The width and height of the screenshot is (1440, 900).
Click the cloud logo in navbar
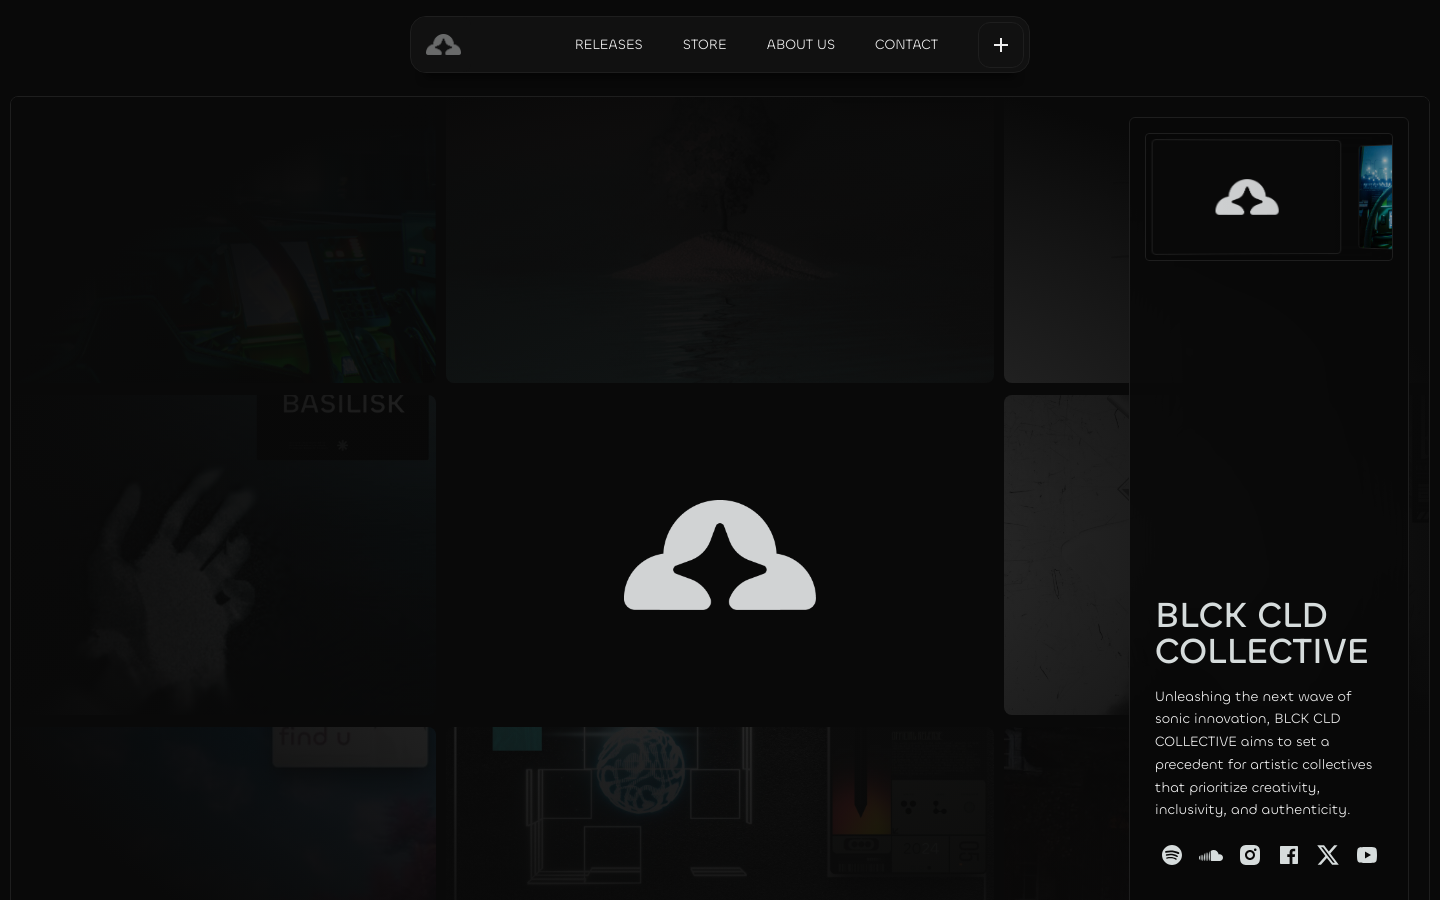(x=443, y=45)
